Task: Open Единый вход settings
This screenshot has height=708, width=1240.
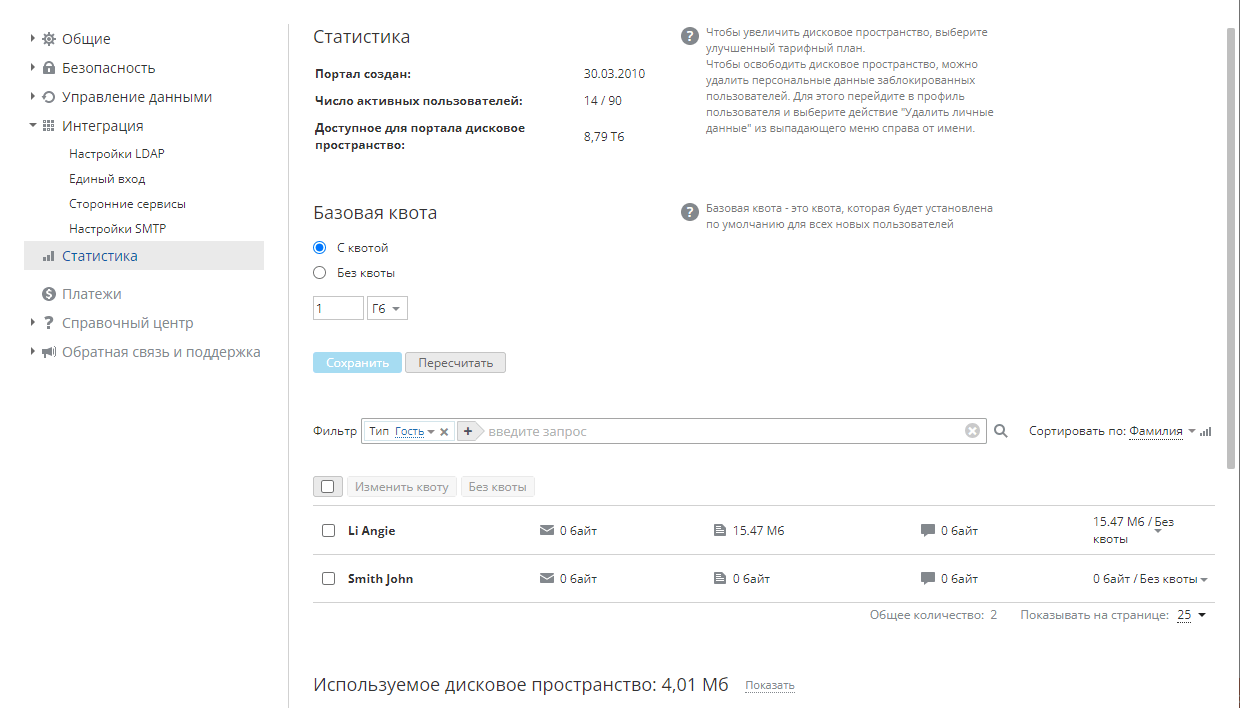Action: coord(107,179)
